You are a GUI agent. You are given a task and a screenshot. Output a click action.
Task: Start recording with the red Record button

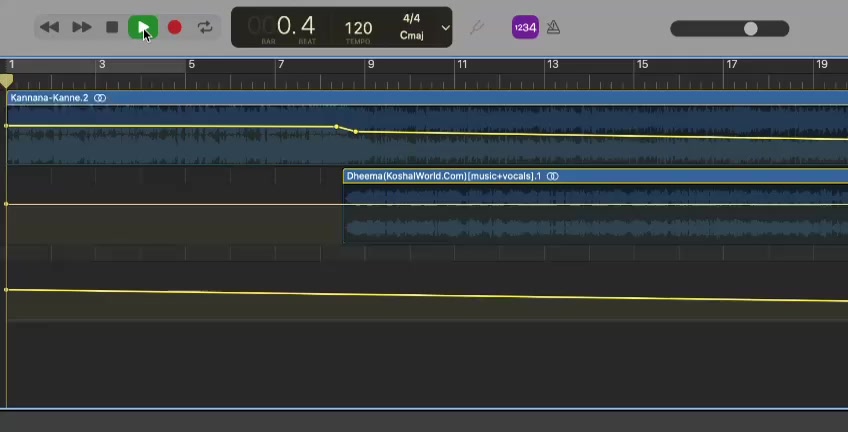(x=175, y=28)
